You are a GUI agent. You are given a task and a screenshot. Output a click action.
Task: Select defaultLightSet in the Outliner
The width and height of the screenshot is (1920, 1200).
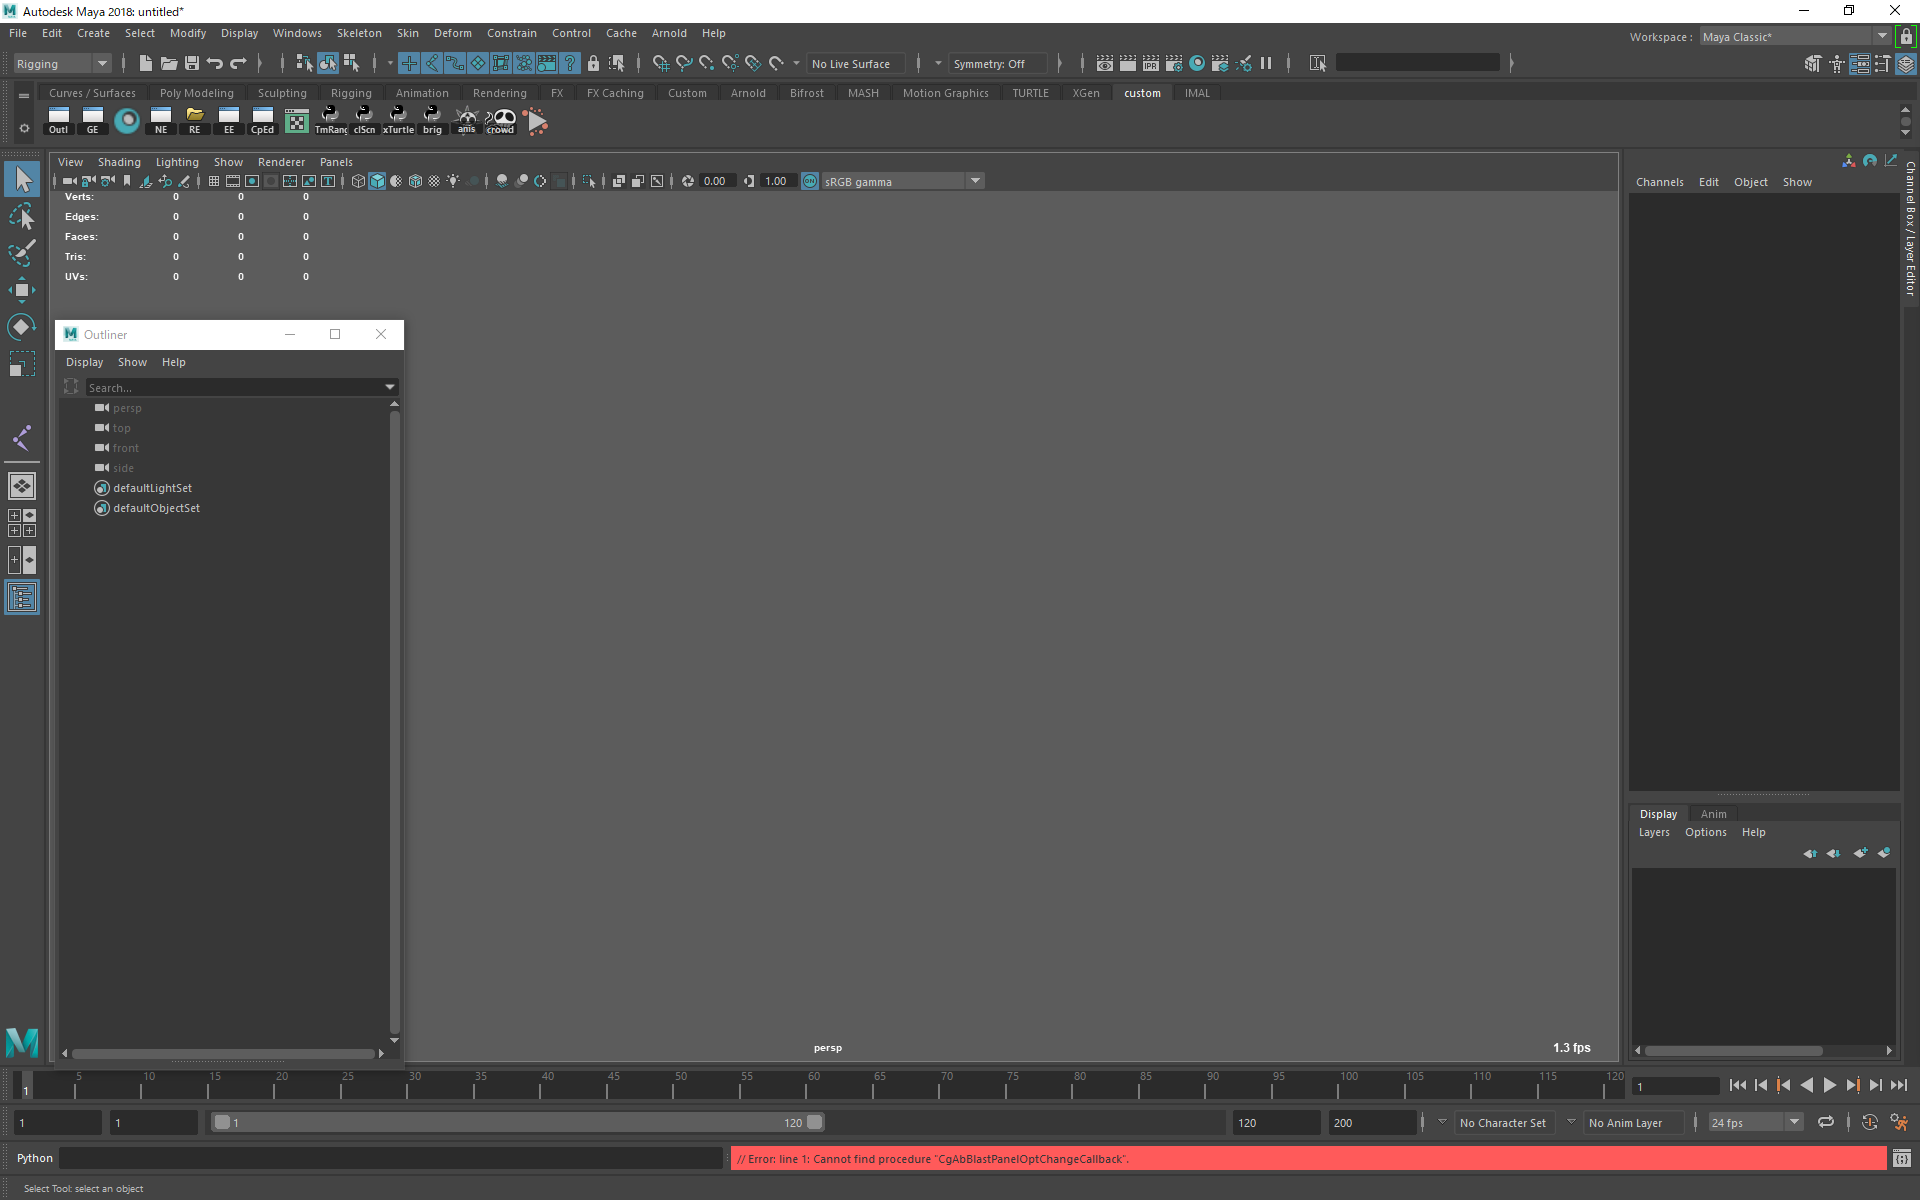pyautogui.click(x=152, y=488)
